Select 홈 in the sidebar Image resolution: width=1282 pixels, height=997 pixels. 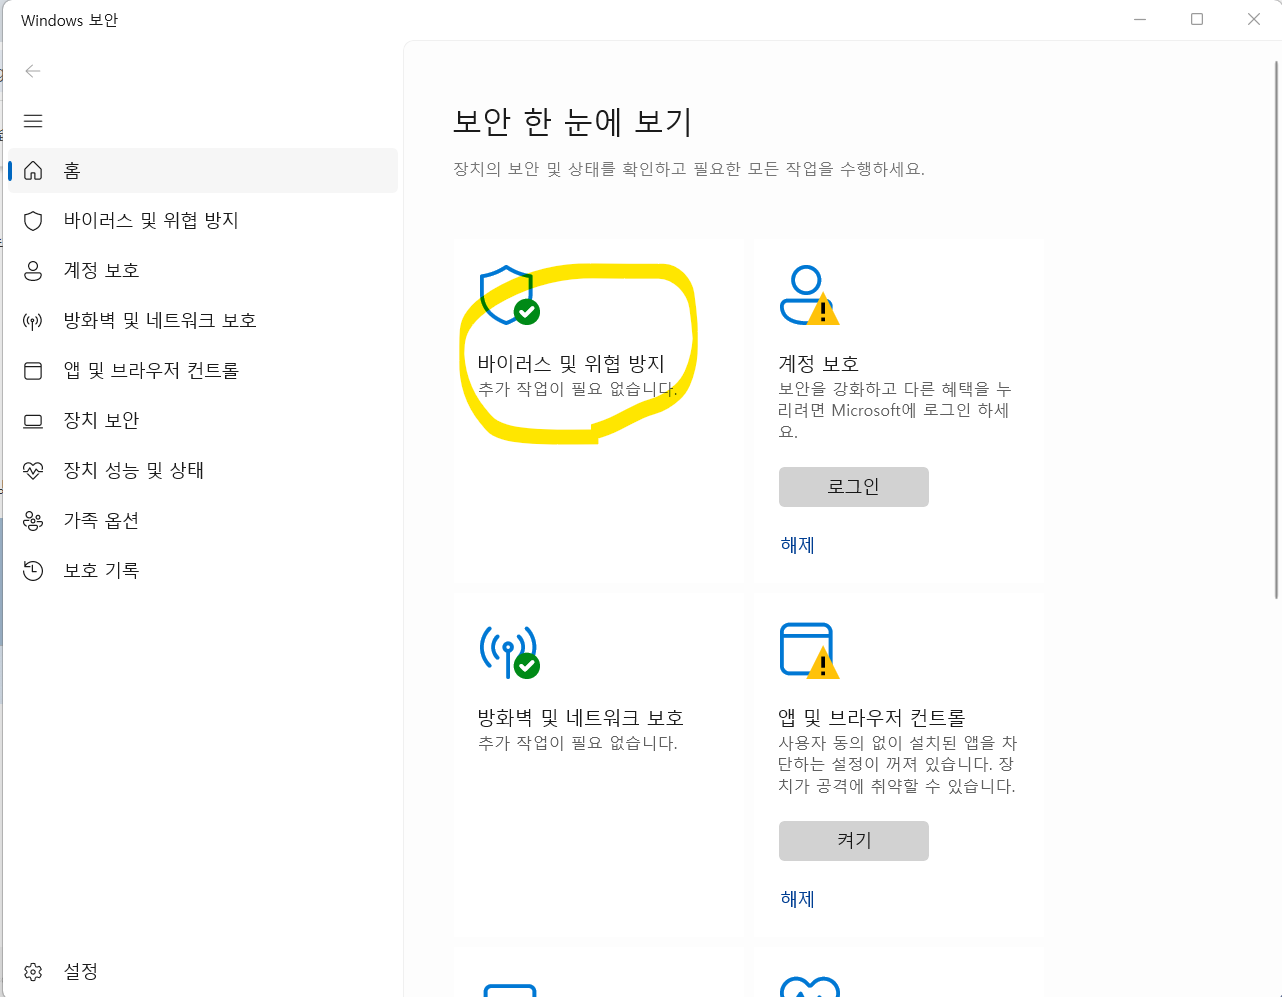click(x=203, y=171)
